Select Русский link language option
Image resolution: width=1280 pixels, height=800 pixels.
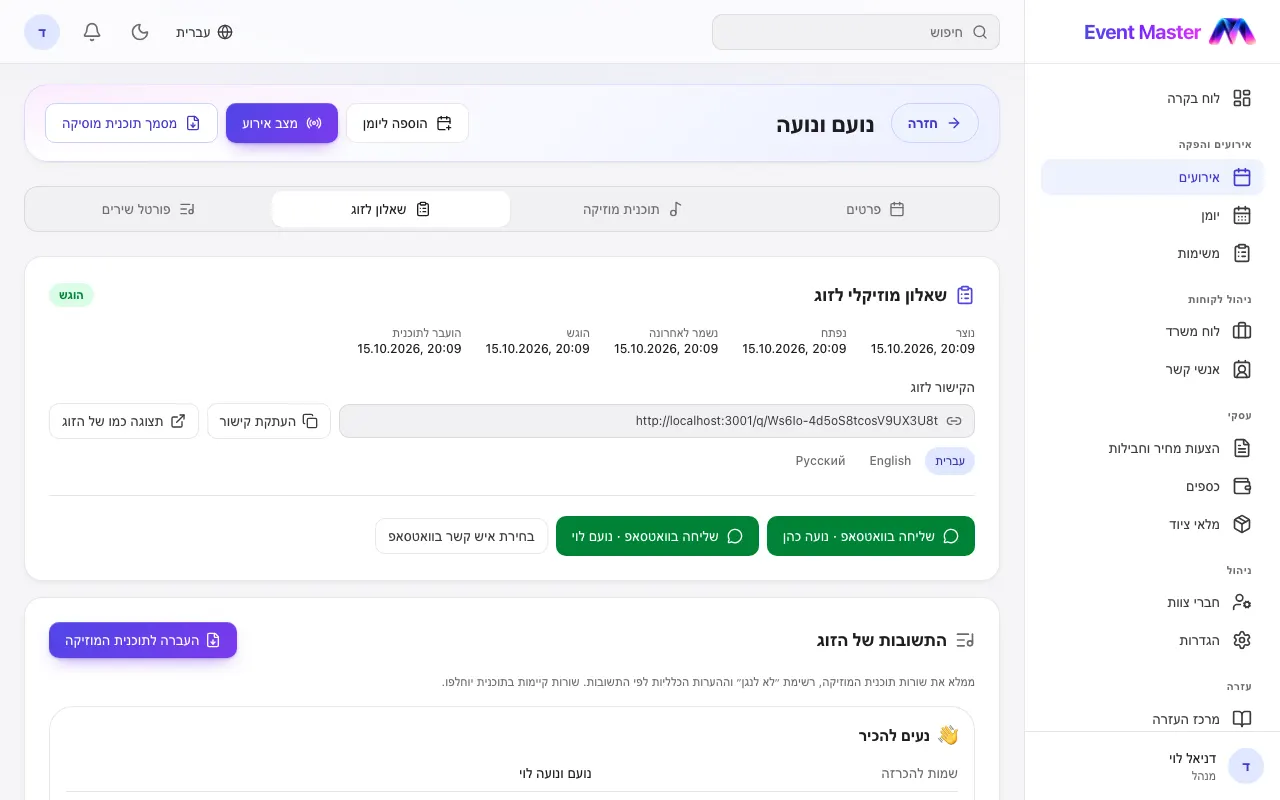(x=821, y=461)
